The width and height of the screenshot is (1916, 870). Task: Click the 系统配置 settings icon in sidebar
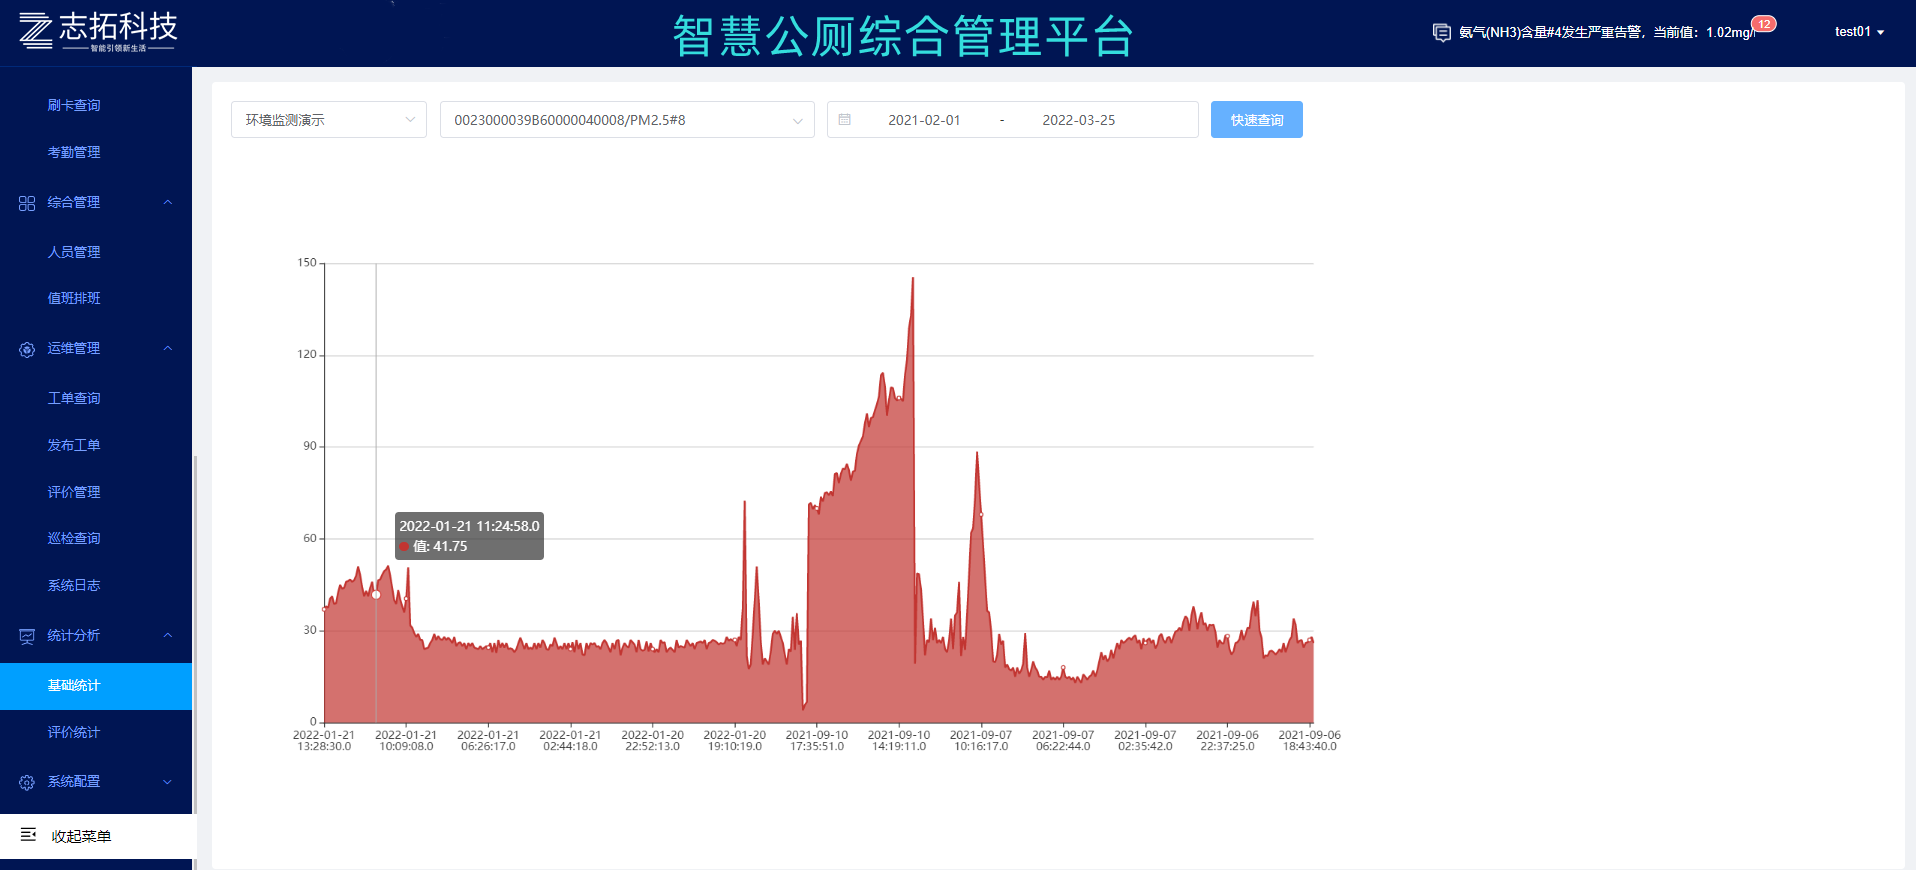[x=27, y=782]
